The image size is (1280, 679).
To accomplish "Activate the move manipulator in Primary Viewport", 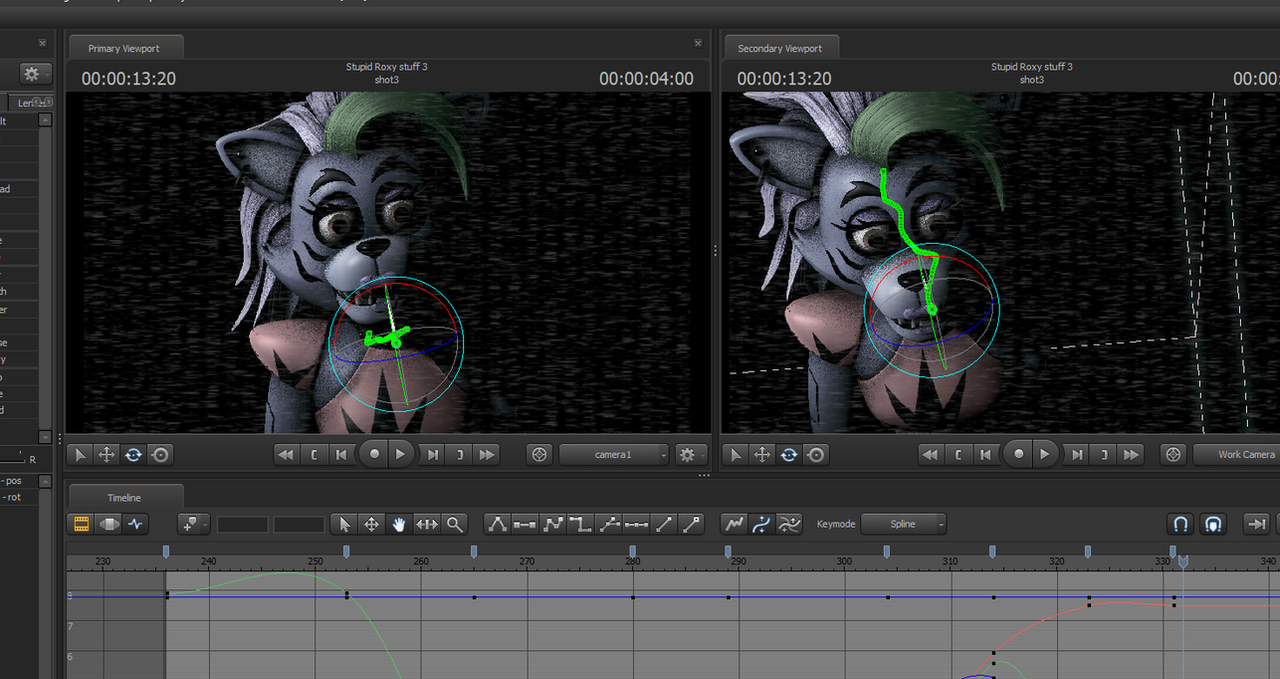I will pos(107,454).
